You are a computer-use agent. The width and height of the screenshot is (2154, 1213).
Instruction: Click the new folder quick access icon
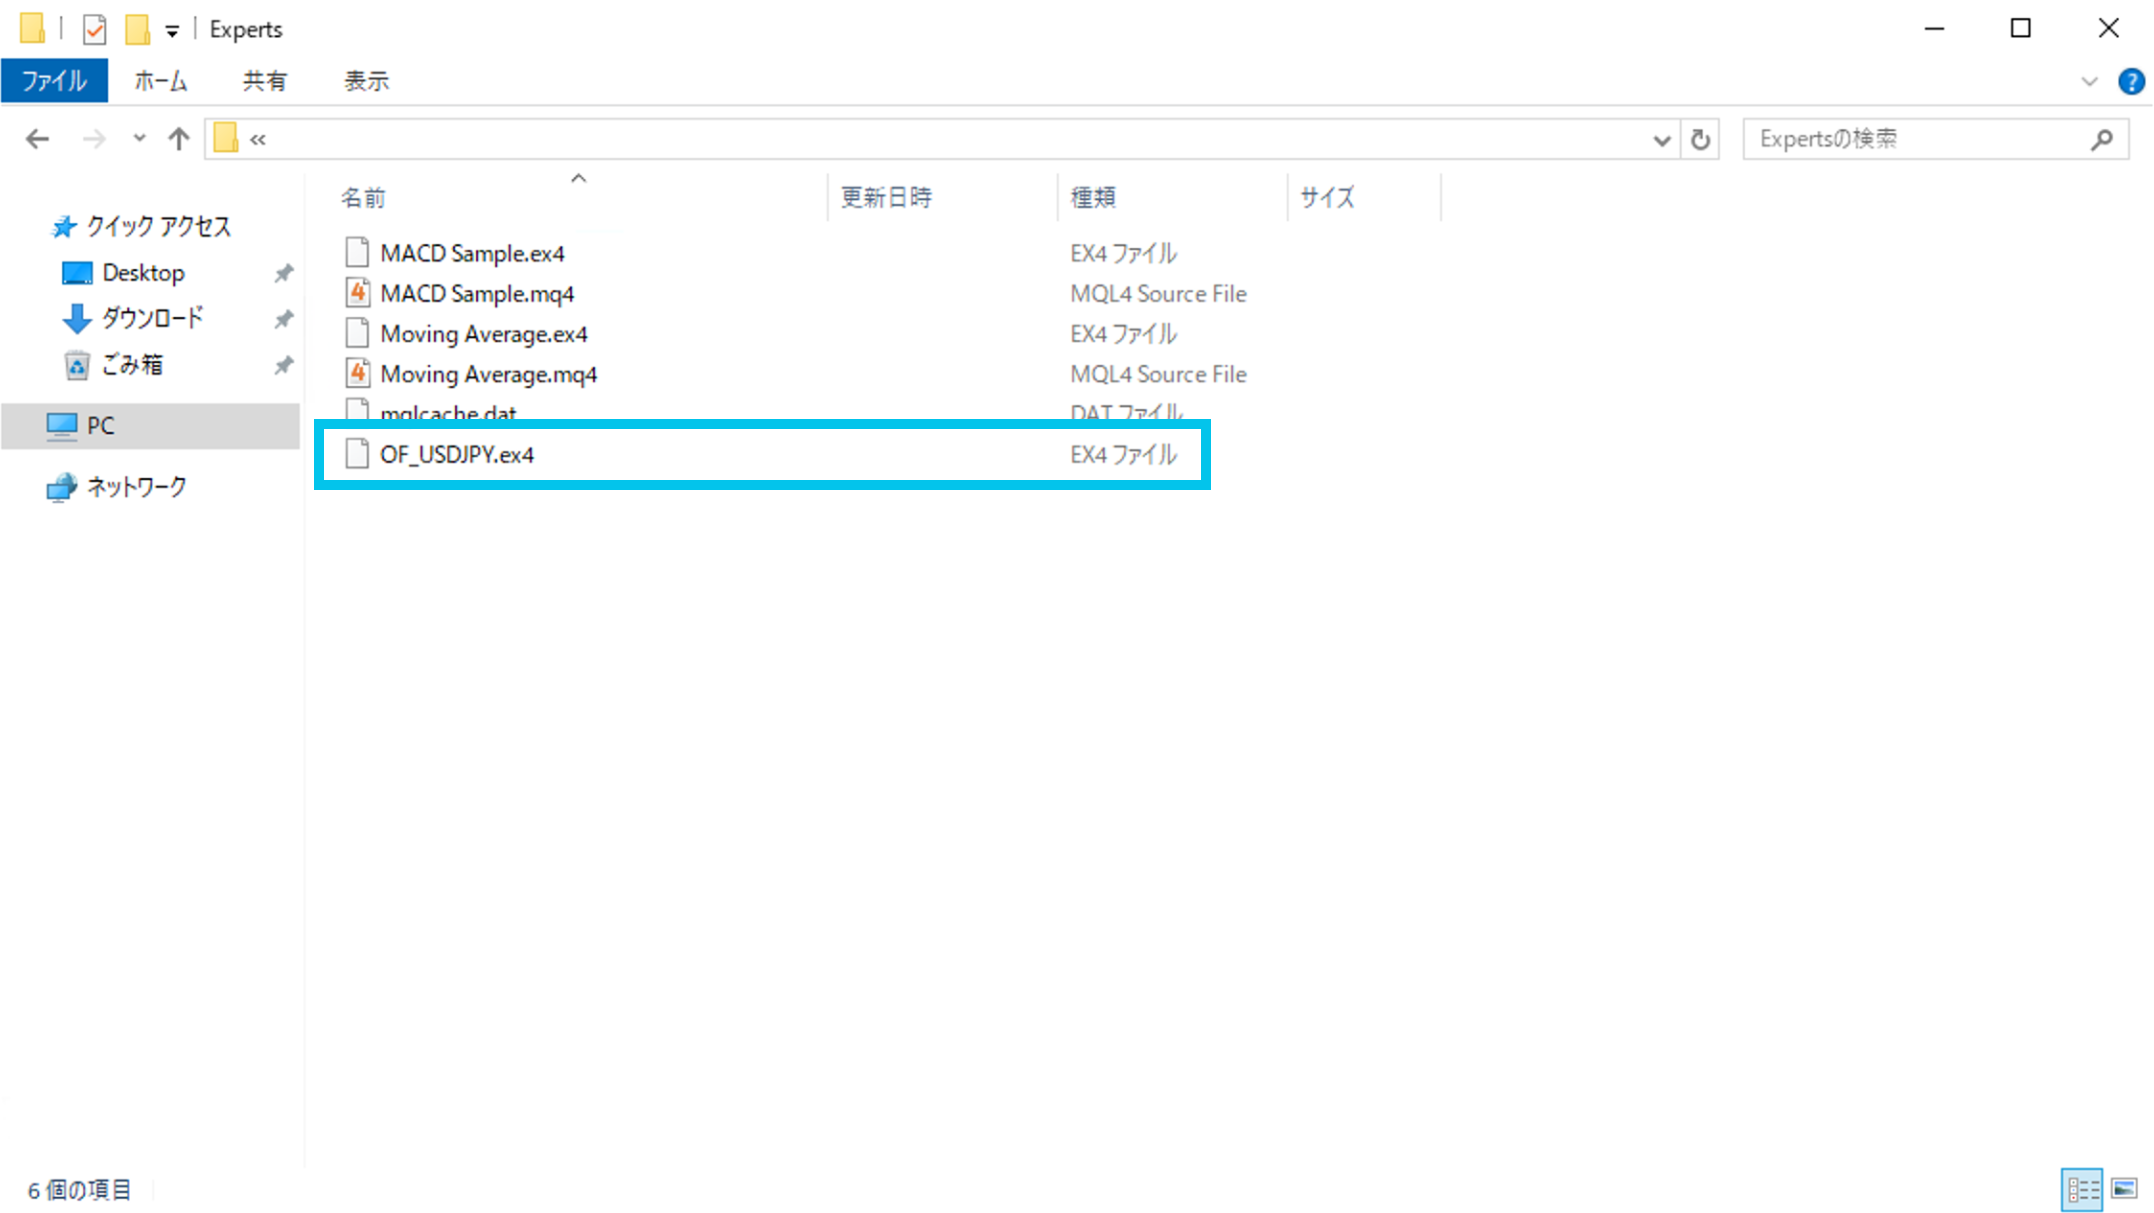(137, 29)
